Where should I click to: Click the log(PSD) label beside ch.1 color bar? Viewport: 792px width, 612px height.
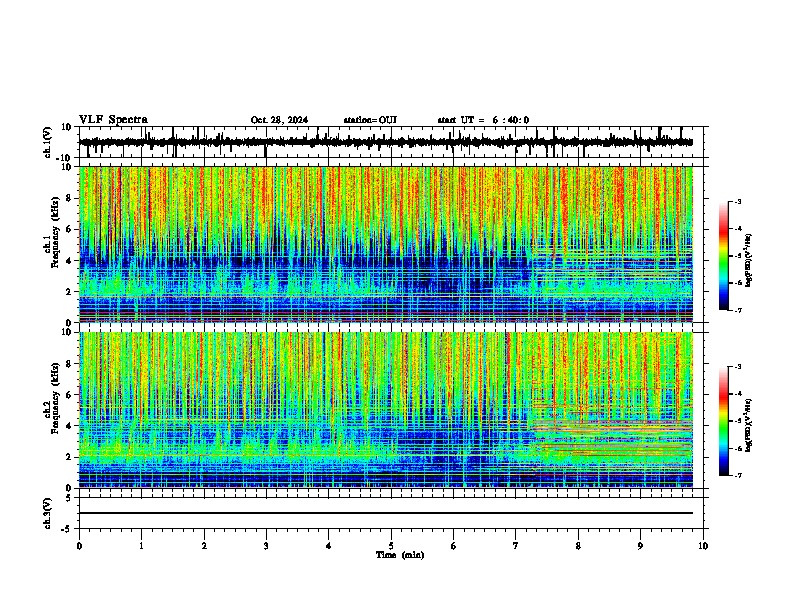click(x=749, y=260)
